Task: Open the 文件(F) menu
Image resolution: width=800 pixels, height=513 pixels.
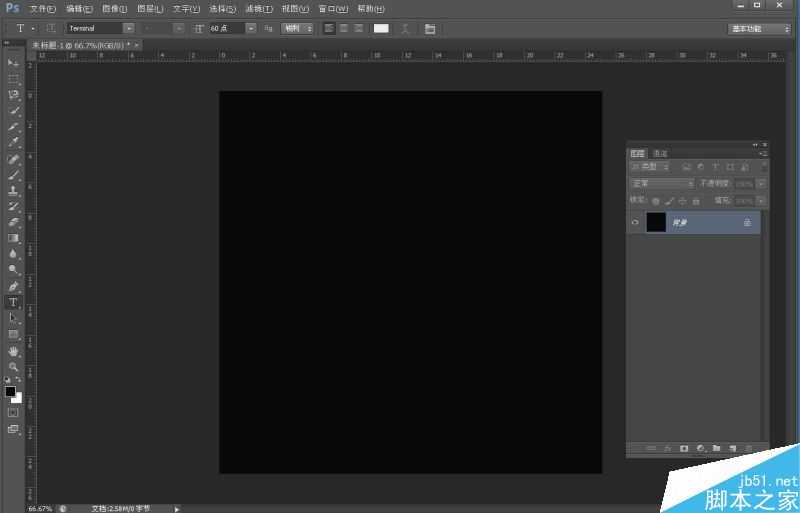Action: 43,8
